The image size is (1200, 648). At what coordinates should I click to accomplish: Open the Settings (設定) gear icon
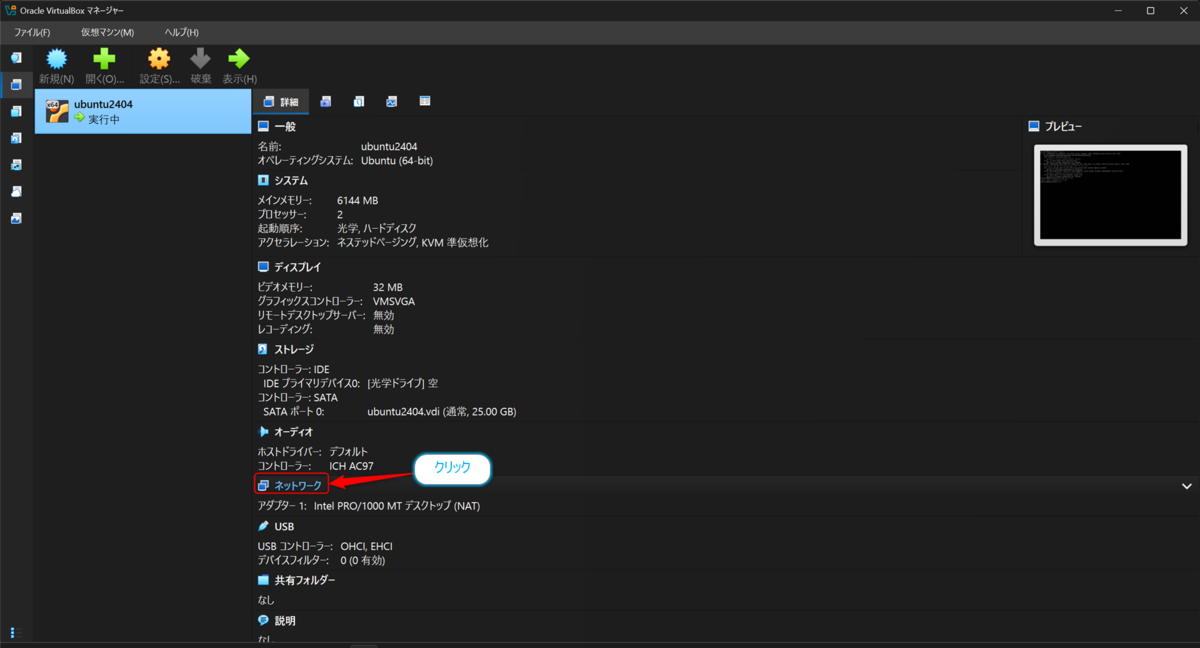click(x=159, y=59)
